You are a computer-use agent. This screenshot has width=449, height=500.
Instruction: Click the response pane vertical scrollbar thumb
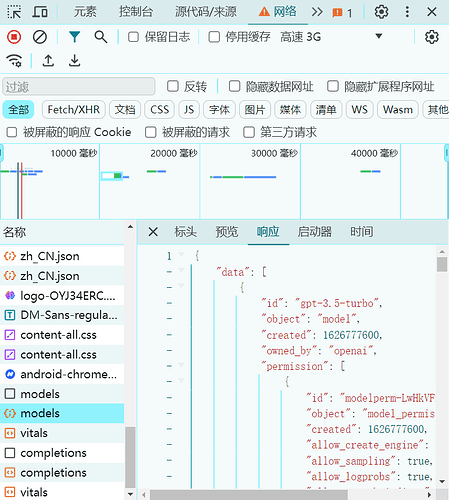[x=442, y=264]
